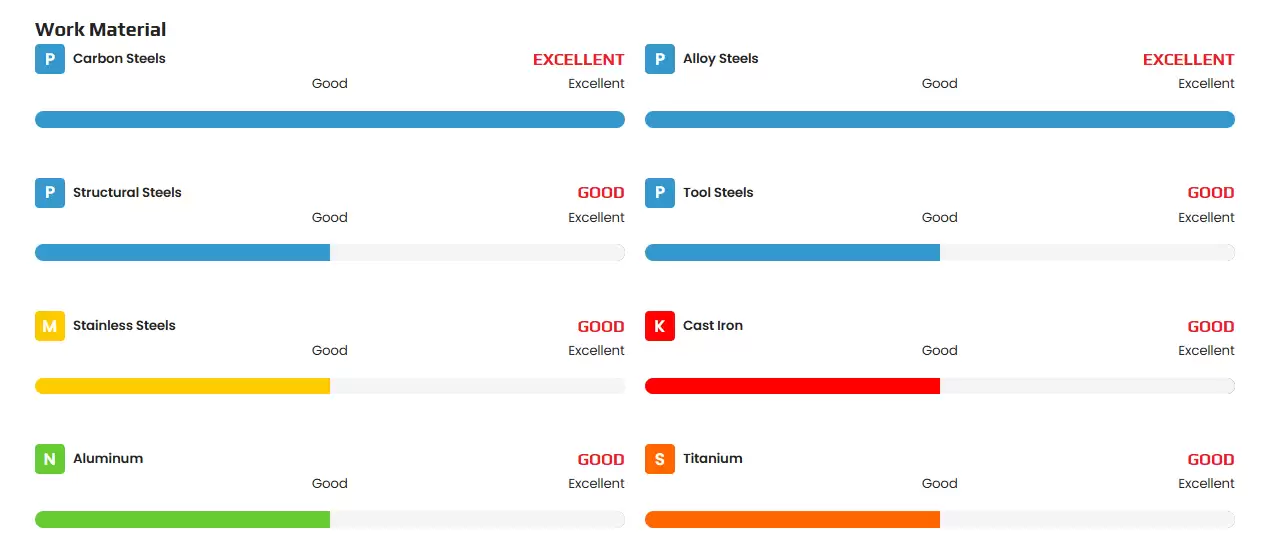
Task: Click the red Cast Iron rating bar
Action: click(793, 386)
